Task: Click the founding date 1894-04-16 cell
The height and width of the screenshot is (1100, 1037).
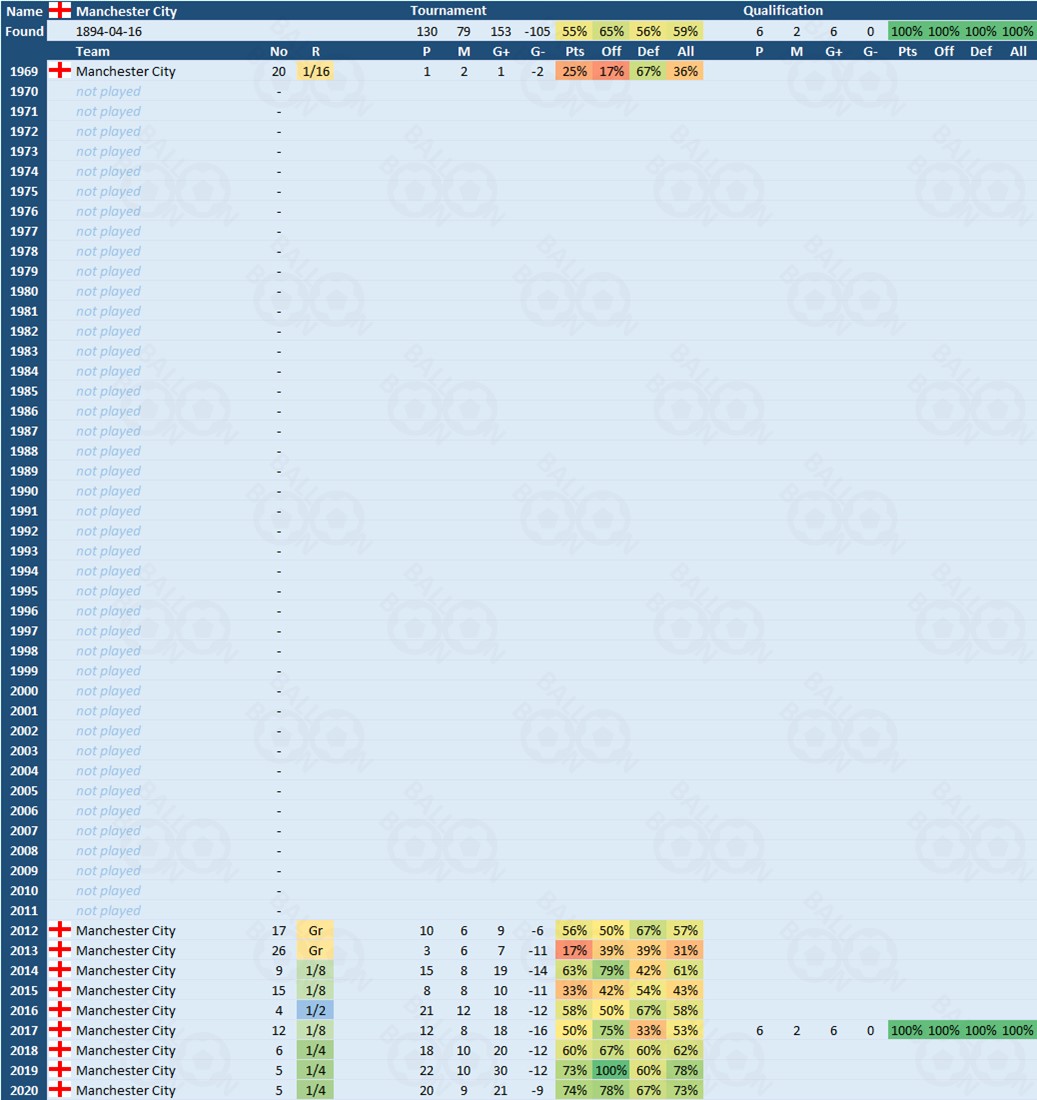Action: point(108,31)
